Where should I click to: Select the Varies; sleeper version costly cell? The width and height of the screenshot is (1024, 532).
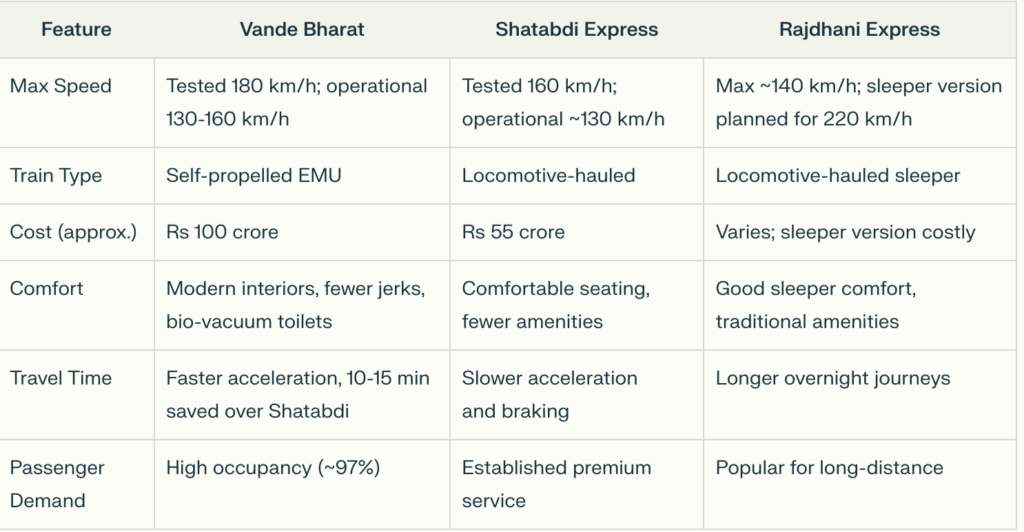tap(845, 232)
